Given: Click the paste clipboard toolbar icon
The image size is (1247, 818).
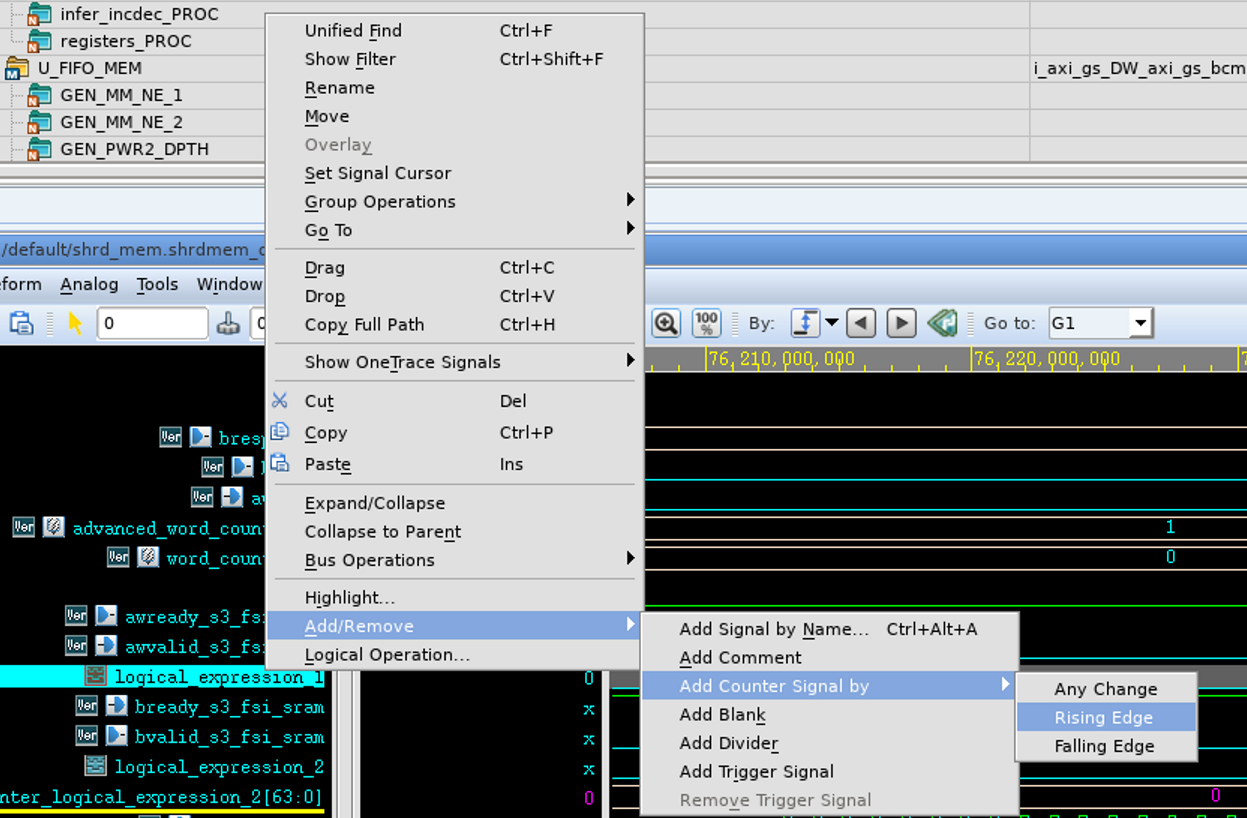Looking at the screenshot, I should (21, 323).
